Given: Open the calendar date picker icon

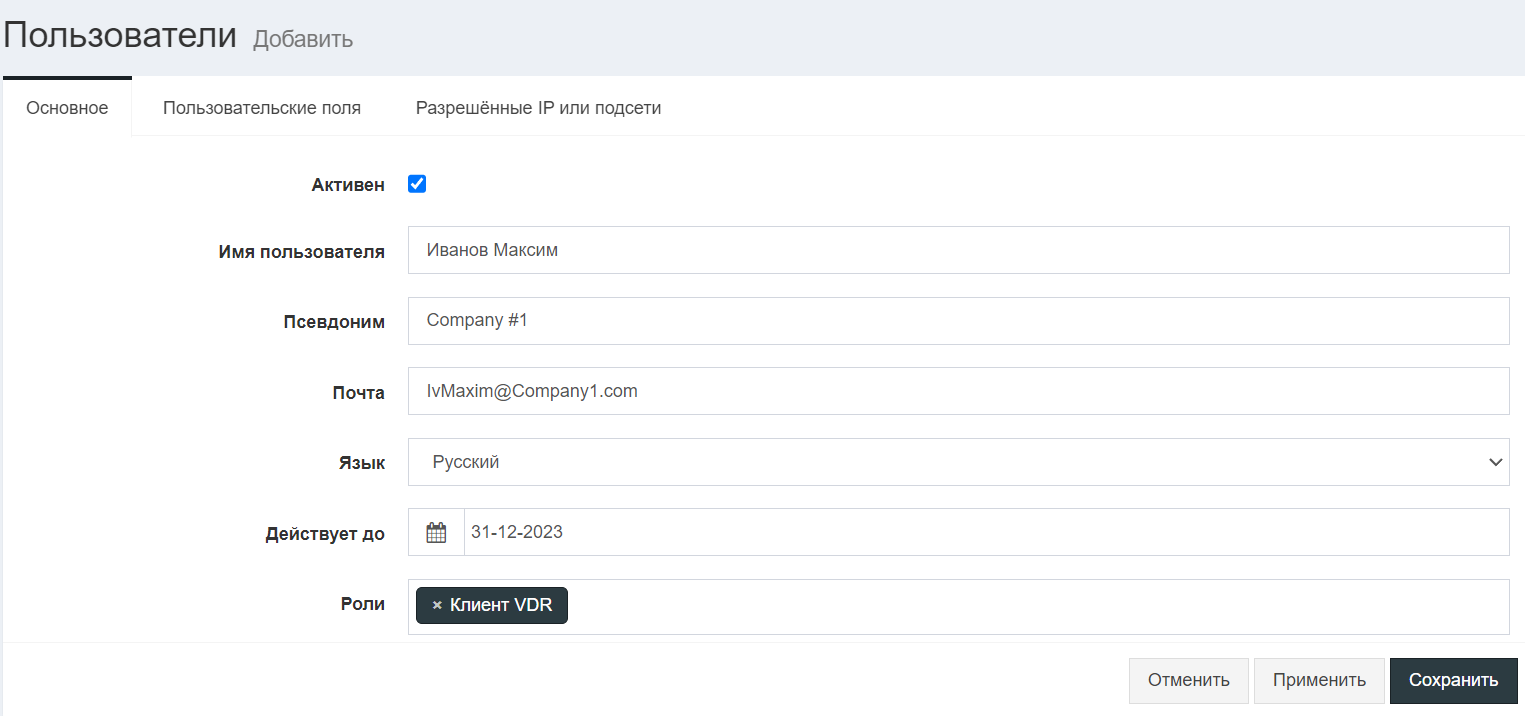Looking at the screenshot, I should click(436, 533).
